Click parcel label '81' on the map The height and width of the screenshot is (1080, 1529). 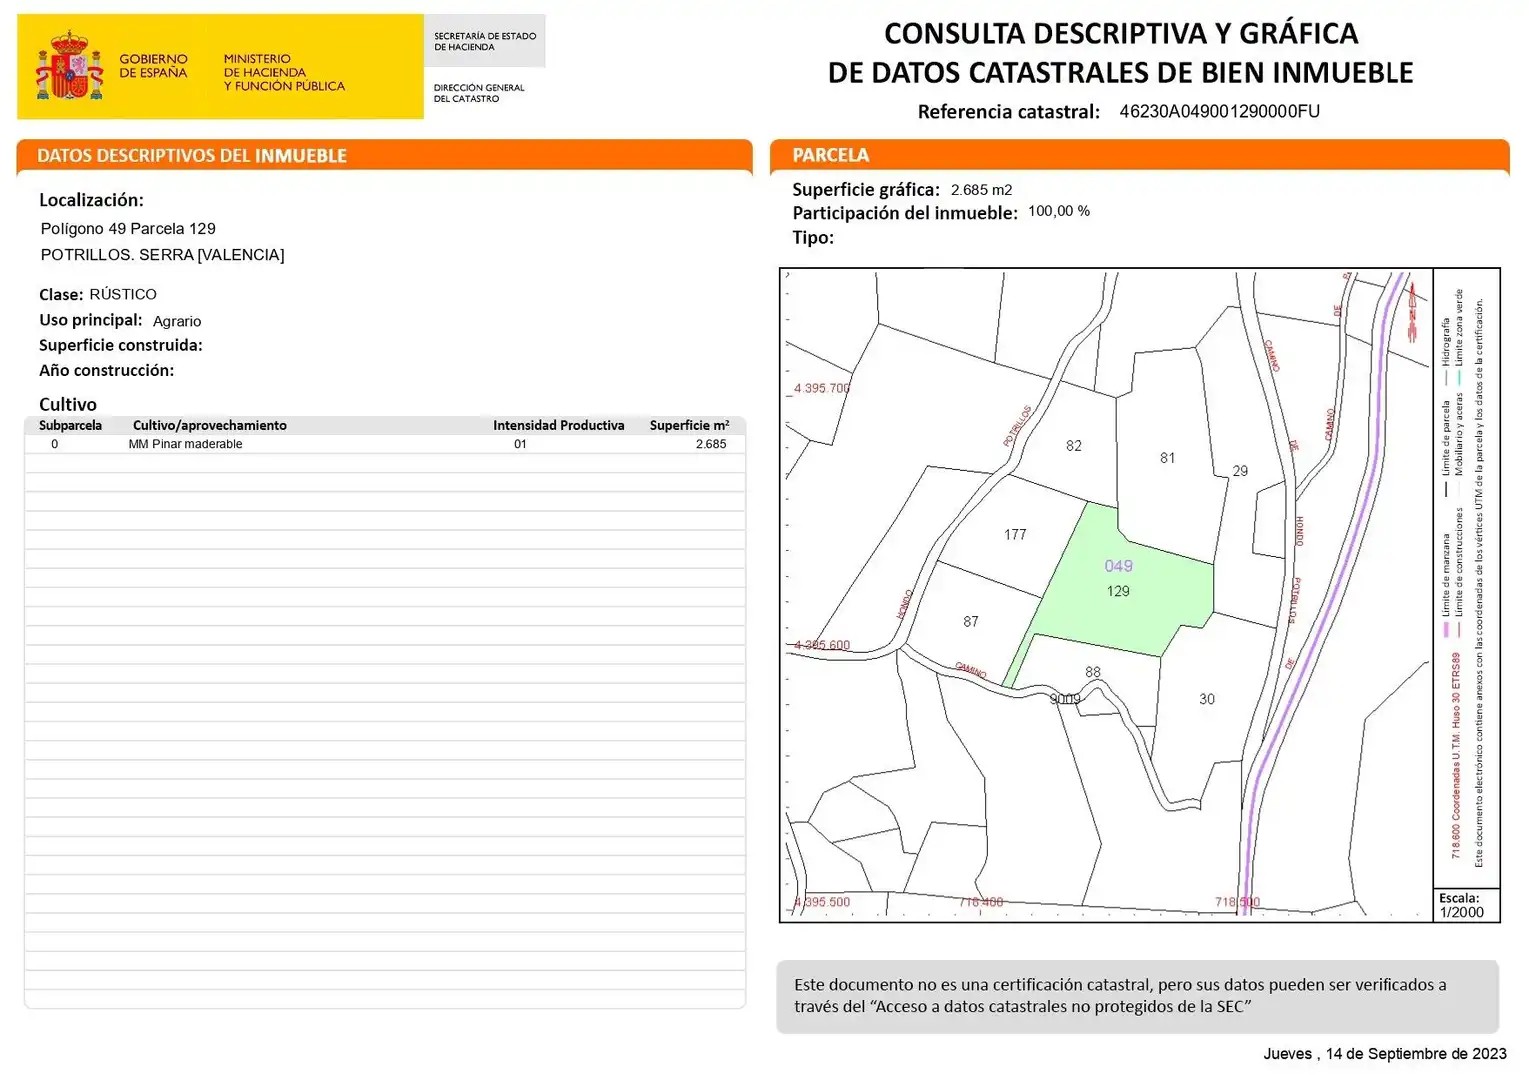[x=1167, y=458]
